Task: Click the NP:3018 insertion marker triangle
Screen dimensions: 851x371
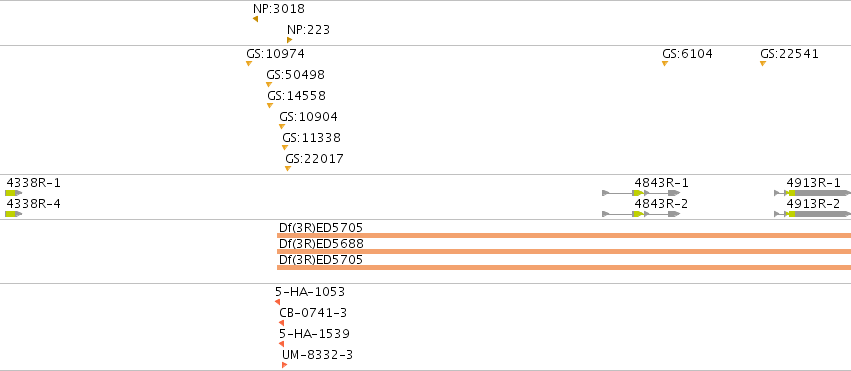Action: click(x=255, y=20)
